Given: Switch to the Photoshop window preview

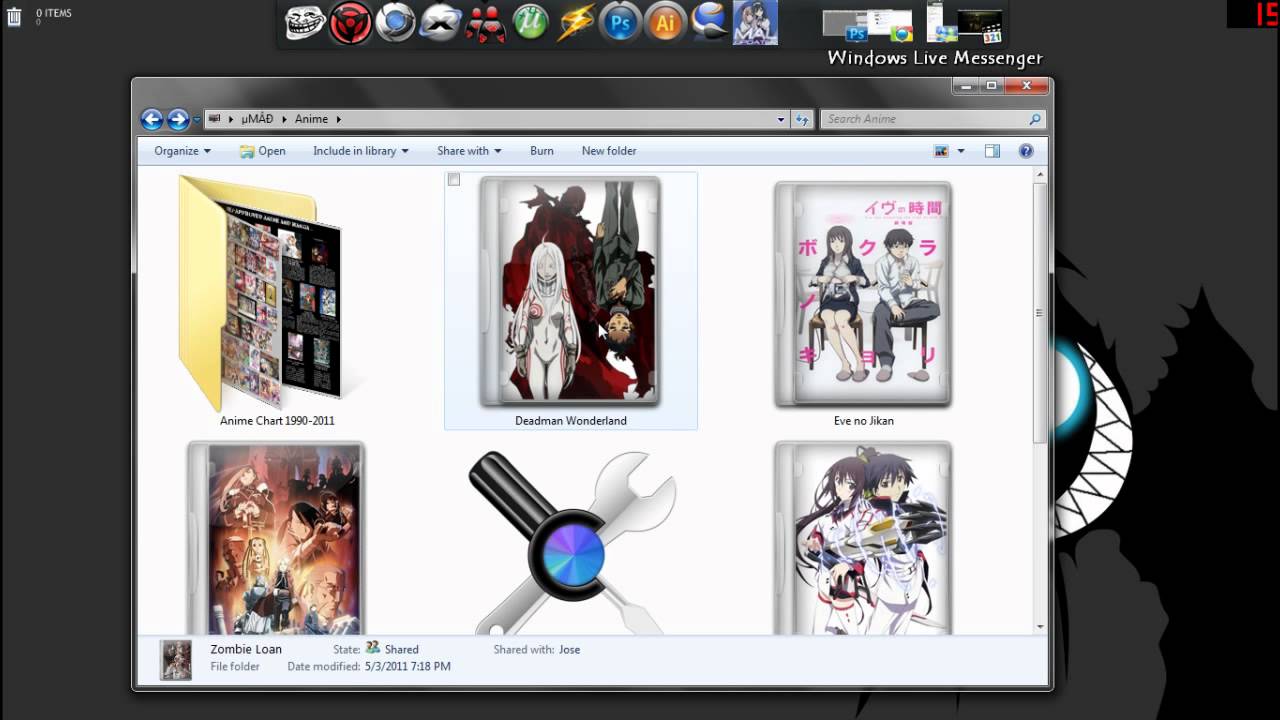Looking at the screenshot, I should click(845, 26).
